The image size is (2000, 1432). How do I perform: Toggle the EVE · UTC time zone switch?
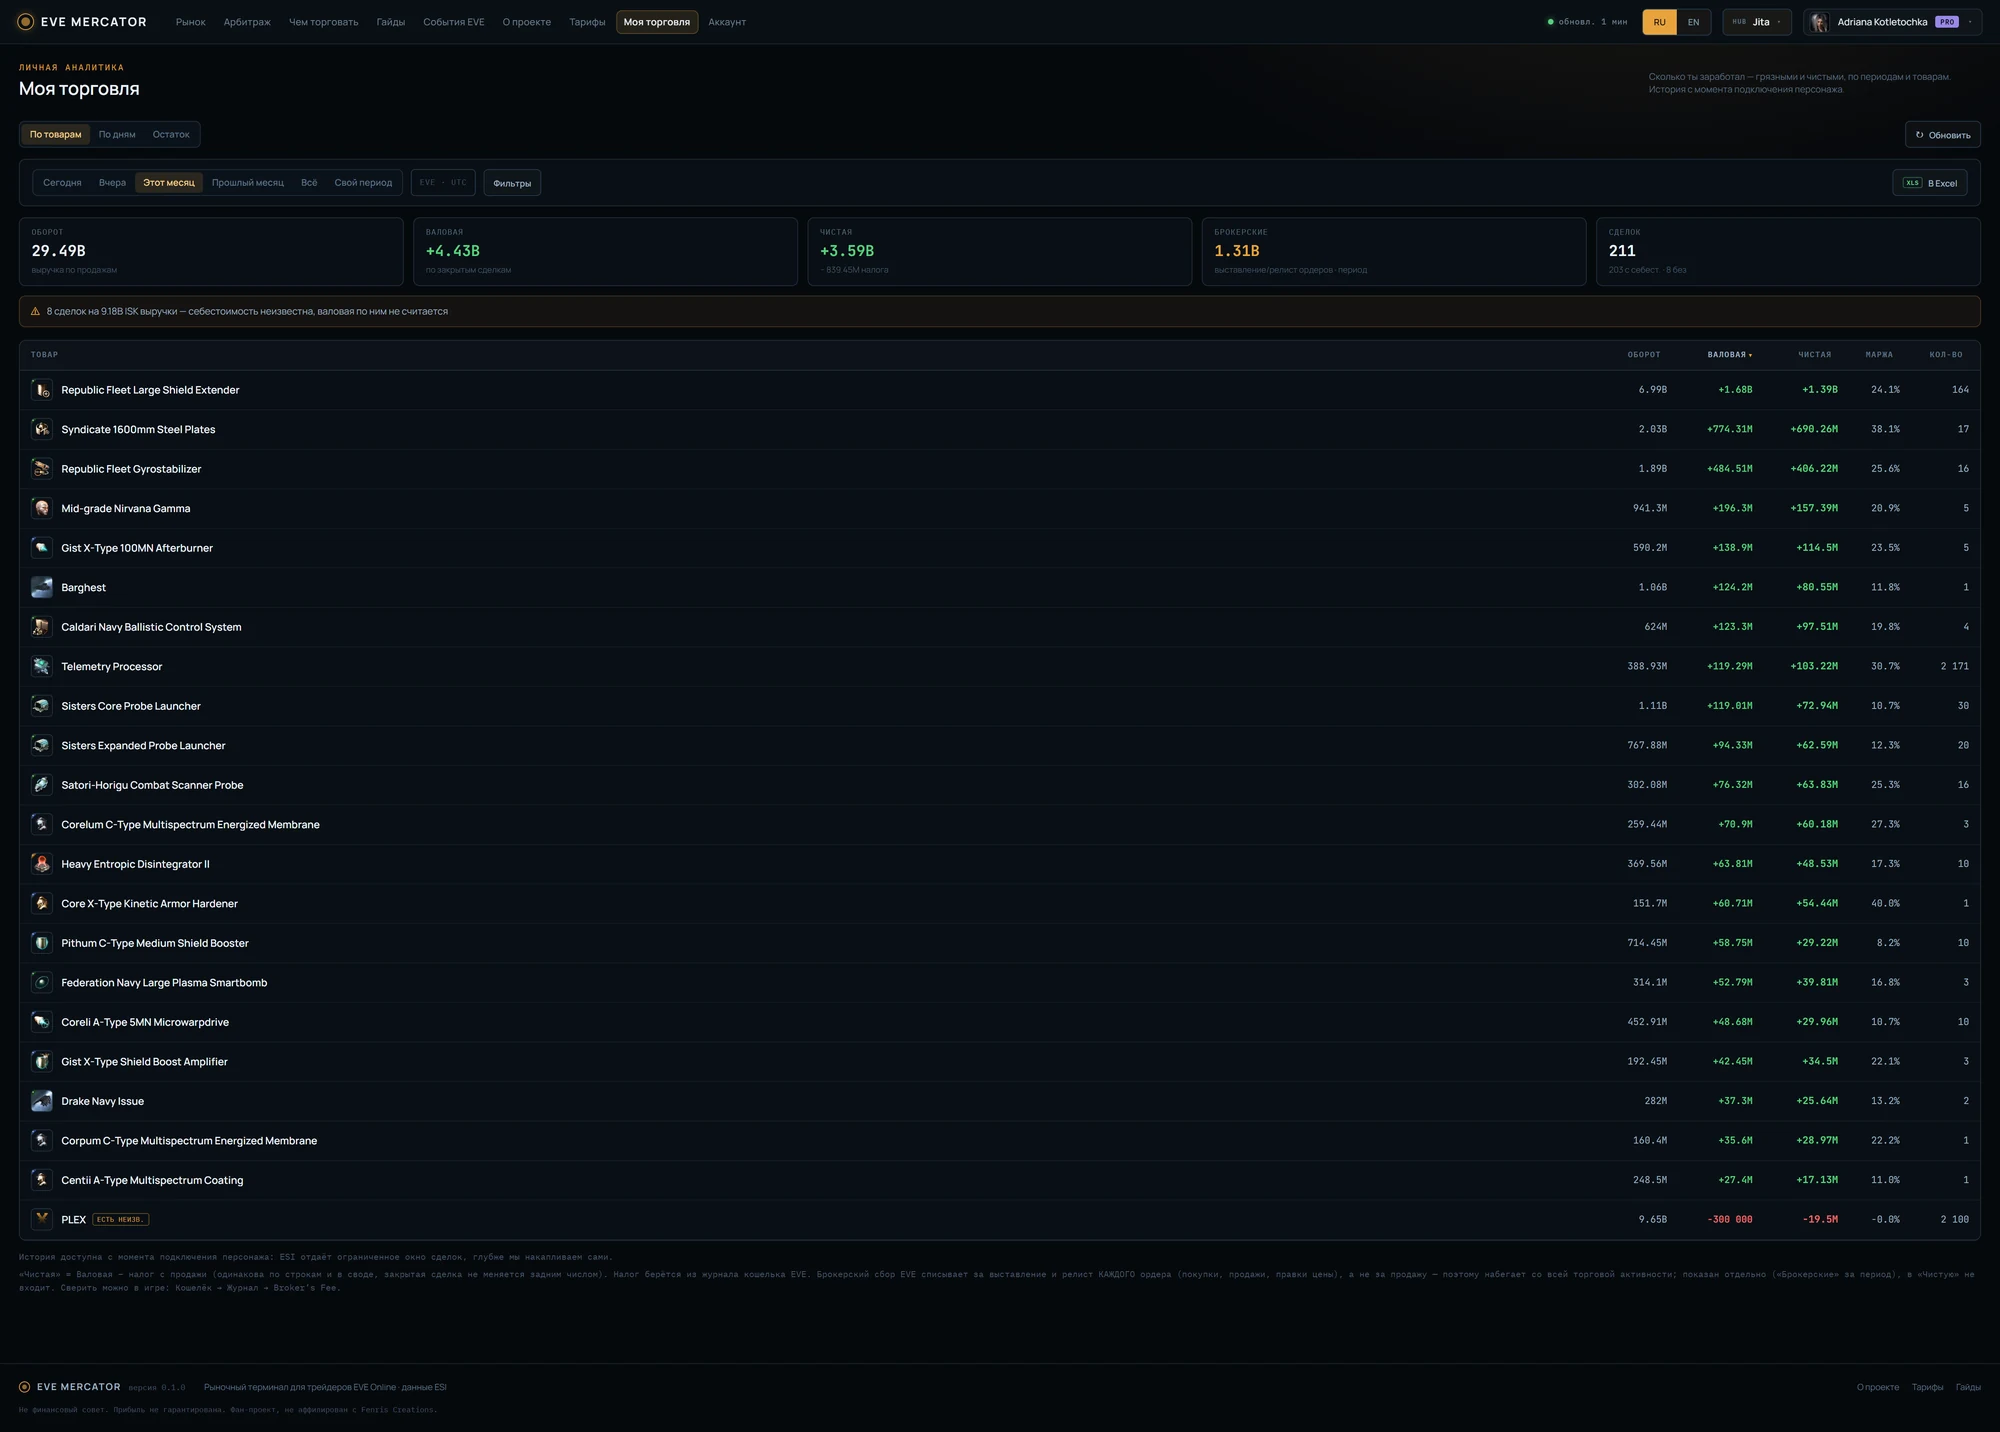[443, 183]
